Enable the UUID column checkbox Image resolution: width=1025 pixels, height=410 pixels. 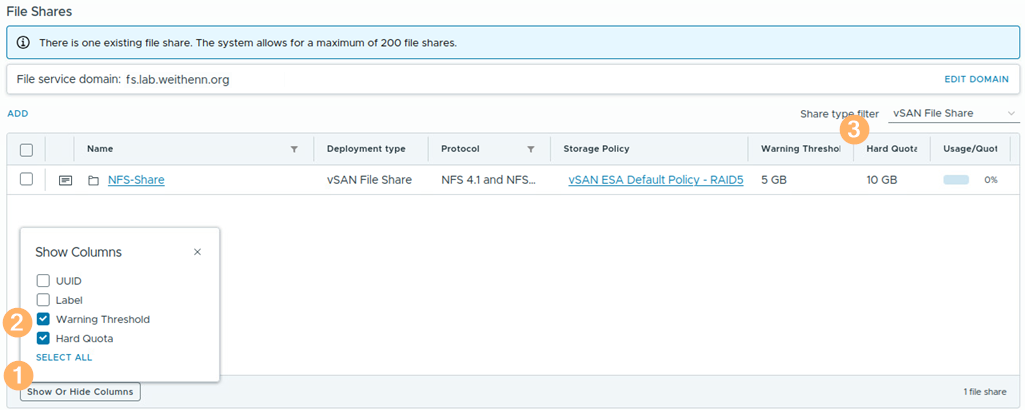click(x=43, y=281)
